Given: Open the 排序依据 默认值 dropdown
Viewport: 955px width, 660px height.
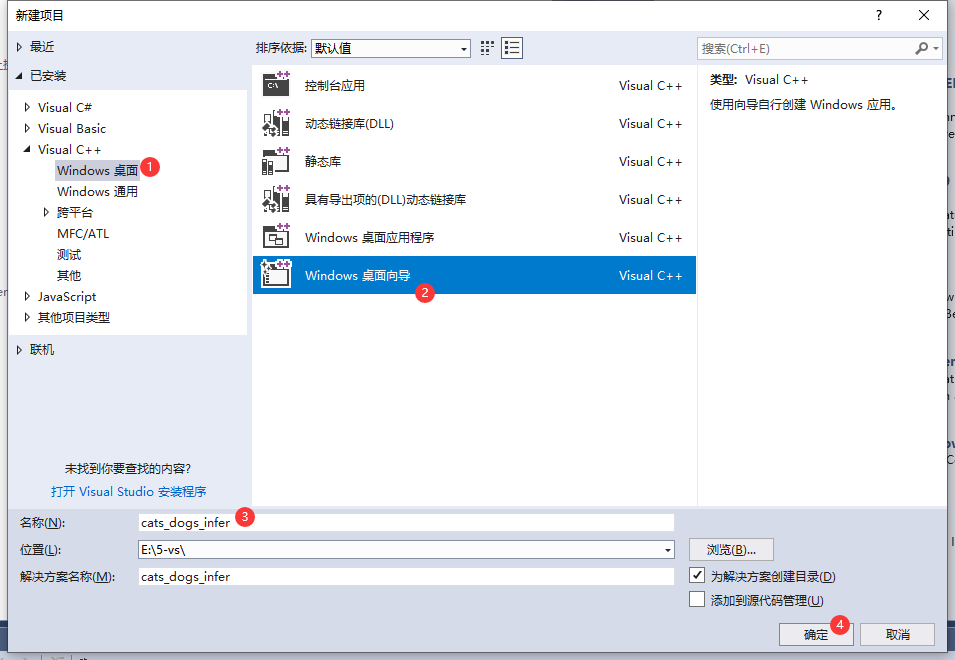Looking at the screenshot, I should (390, 48).
